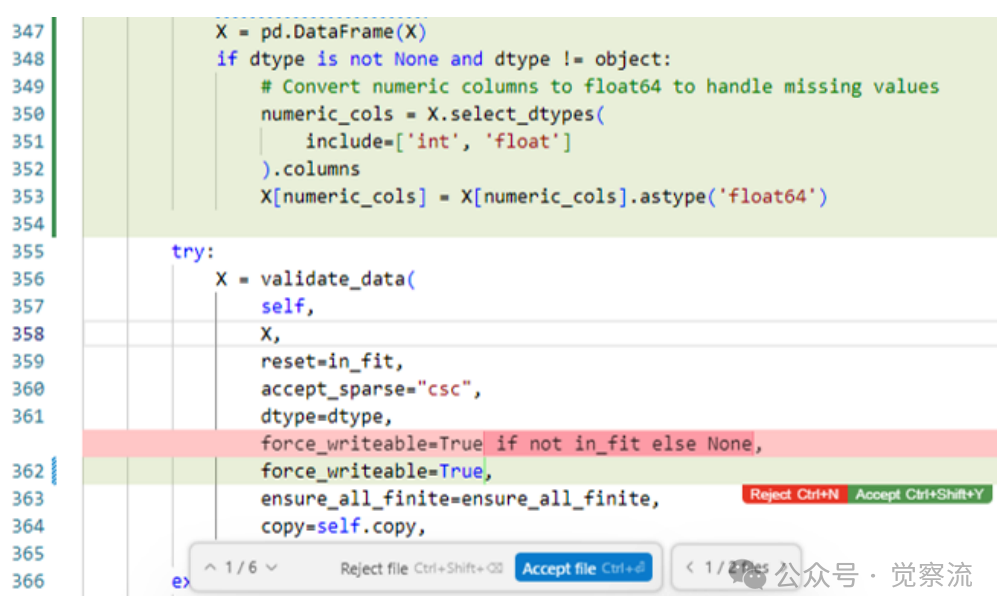Go to next file with right chevron
The width and height of the screenshot is (1004, 615).
(x=784, y=568)
